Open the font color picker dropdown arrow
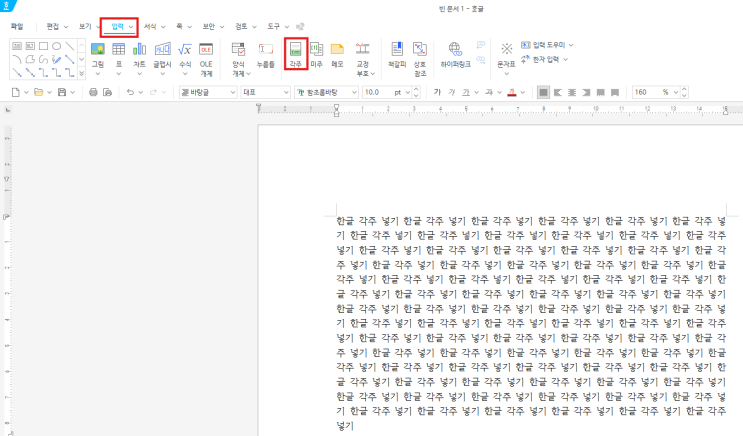 pyautogui.click(x=522, y=92)
